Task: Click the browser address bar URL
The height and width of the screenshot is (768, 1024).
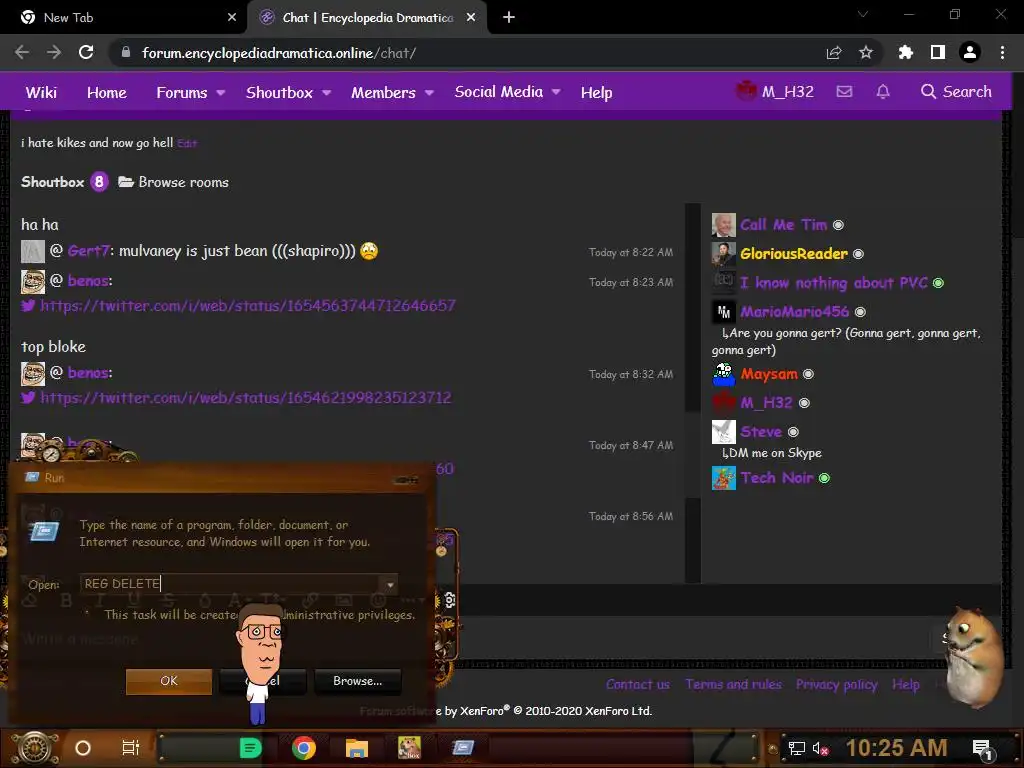Action: [279, 53]
